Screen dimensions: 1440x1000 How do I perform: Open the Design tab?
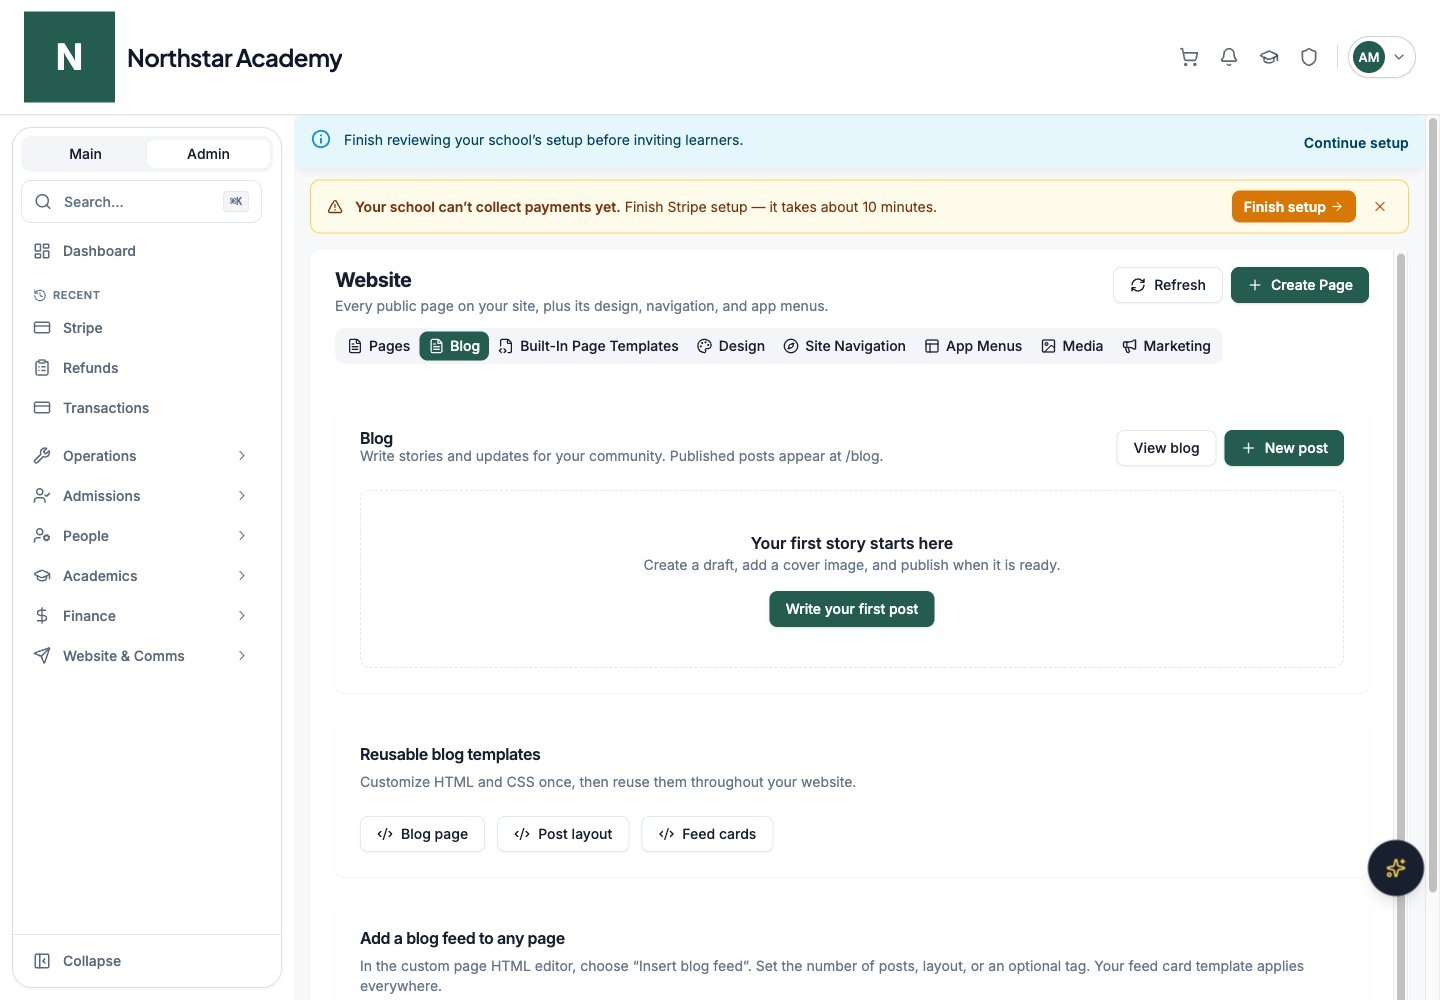tap(731, 346)
